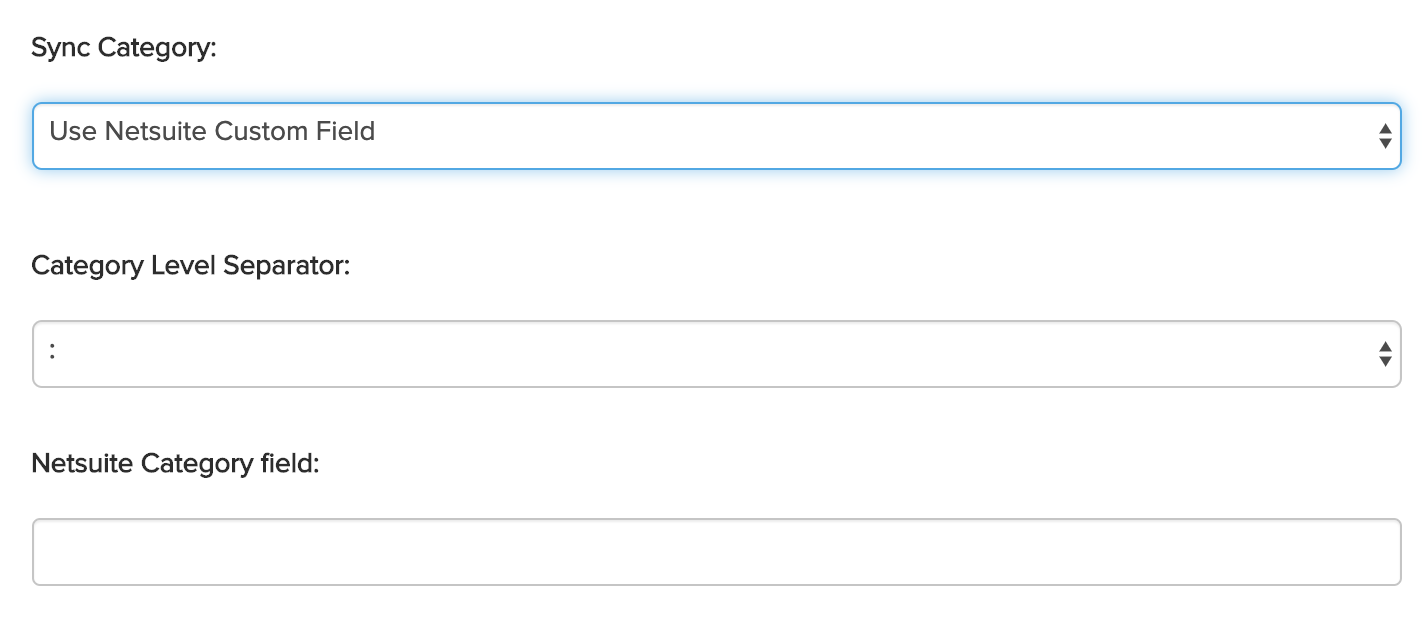Click inside the empty Netsuite Category text box
This screenshot has width=1428, height=626.
click(716, 552)
